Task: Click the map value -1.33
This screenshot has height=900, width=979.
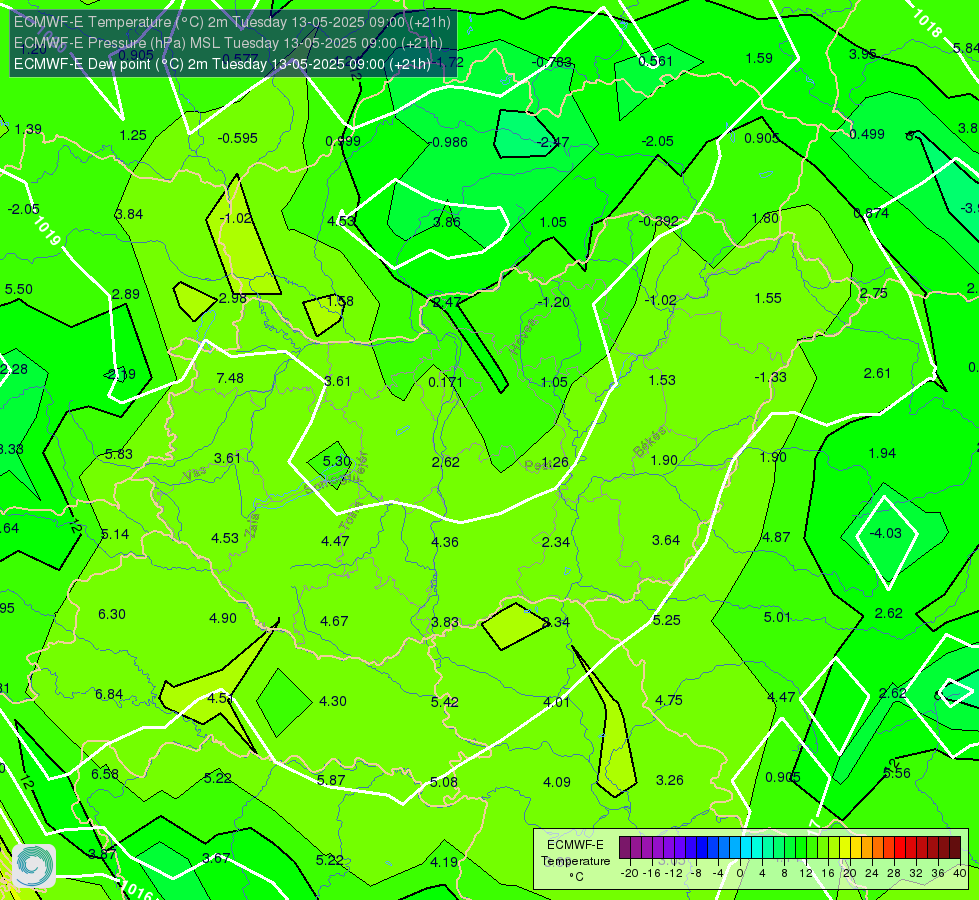Action: coord(770,377)
